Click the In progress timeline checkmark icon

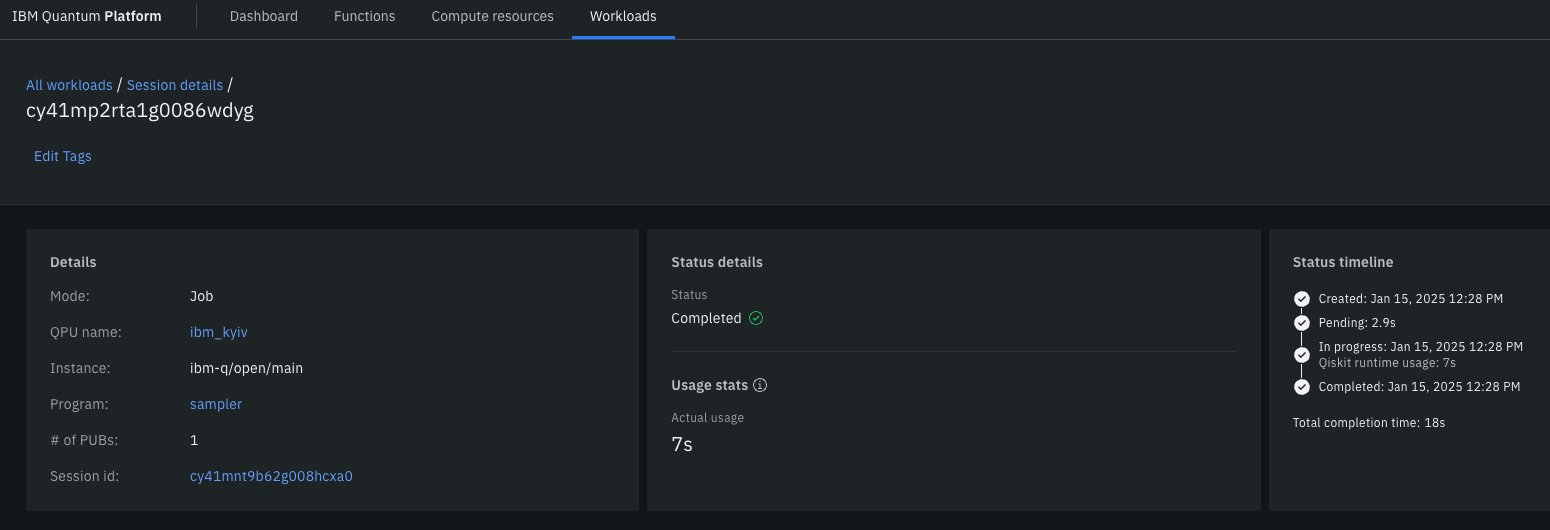click(x=1301, y=355)
